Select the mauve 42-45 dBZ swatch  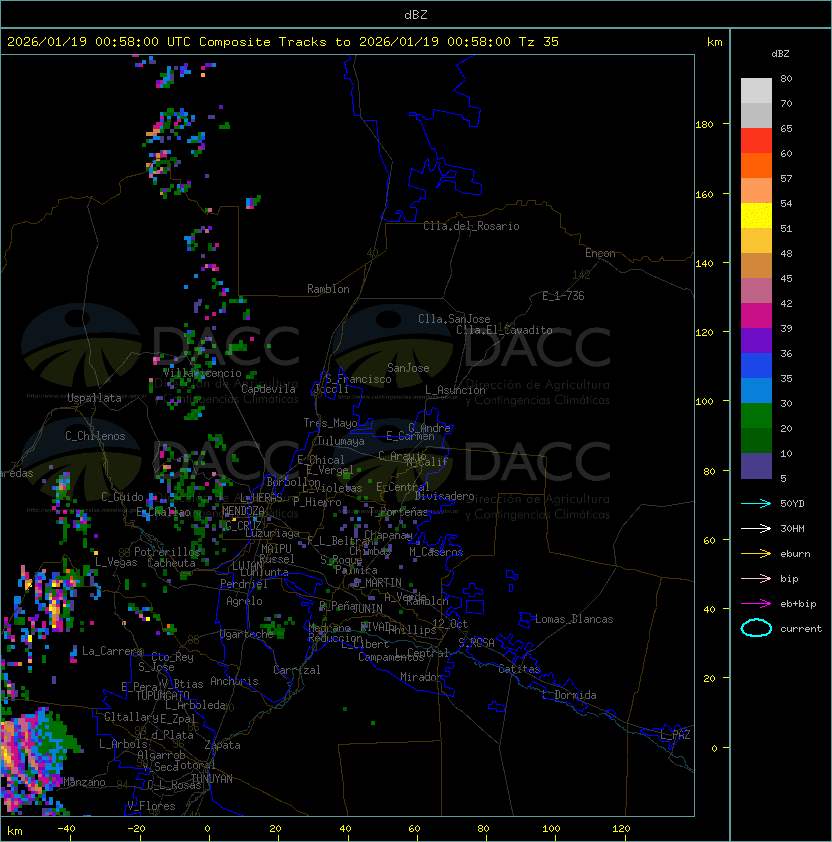tap(756, 291)
